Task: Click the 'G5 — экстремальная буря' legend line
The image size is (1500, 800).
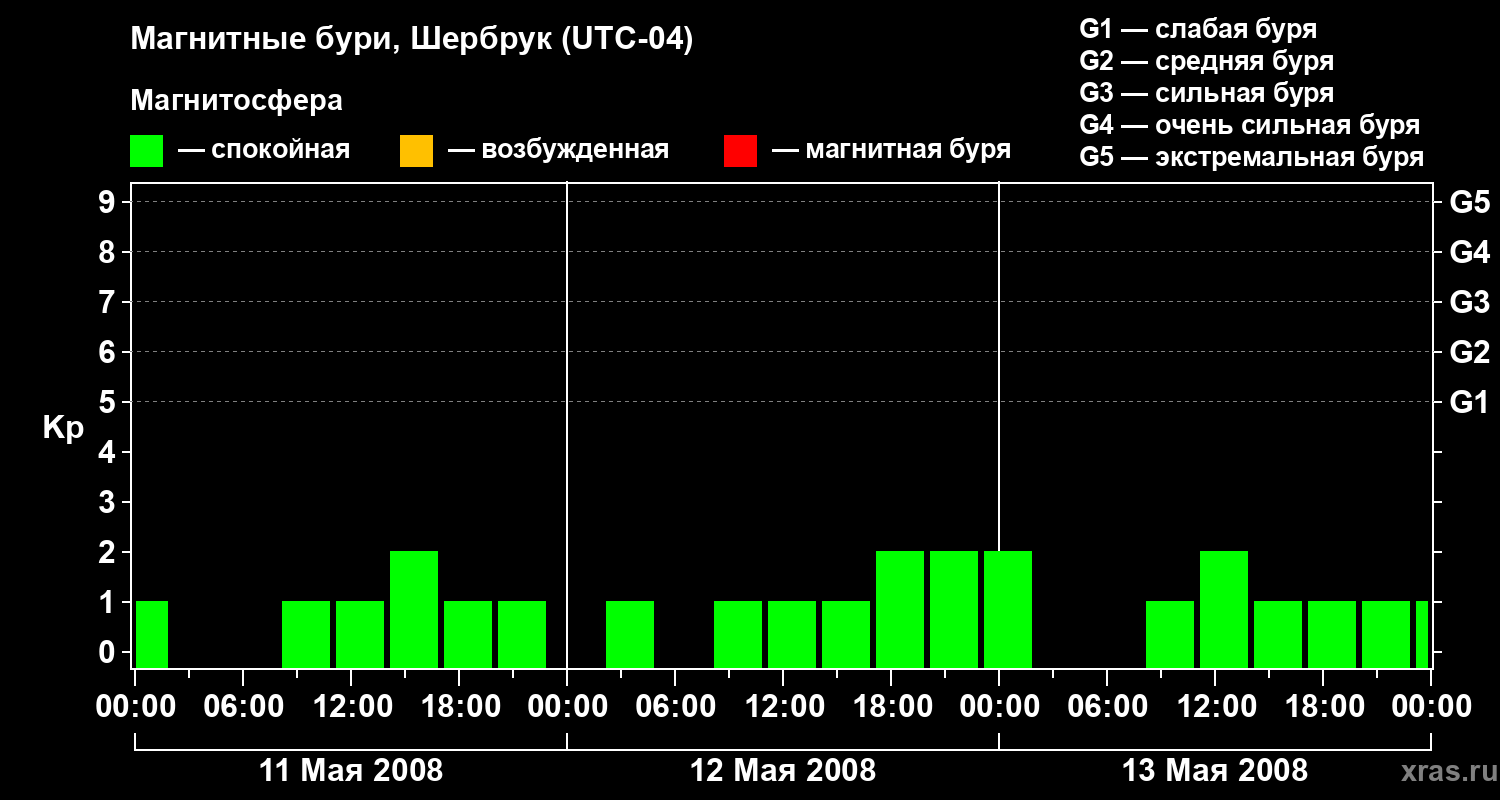Action: click(x=1252, y=157)
